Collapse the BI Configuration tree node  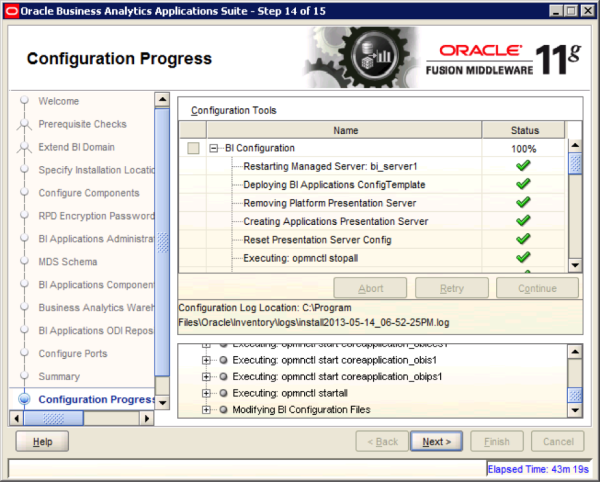coord(215,149)
